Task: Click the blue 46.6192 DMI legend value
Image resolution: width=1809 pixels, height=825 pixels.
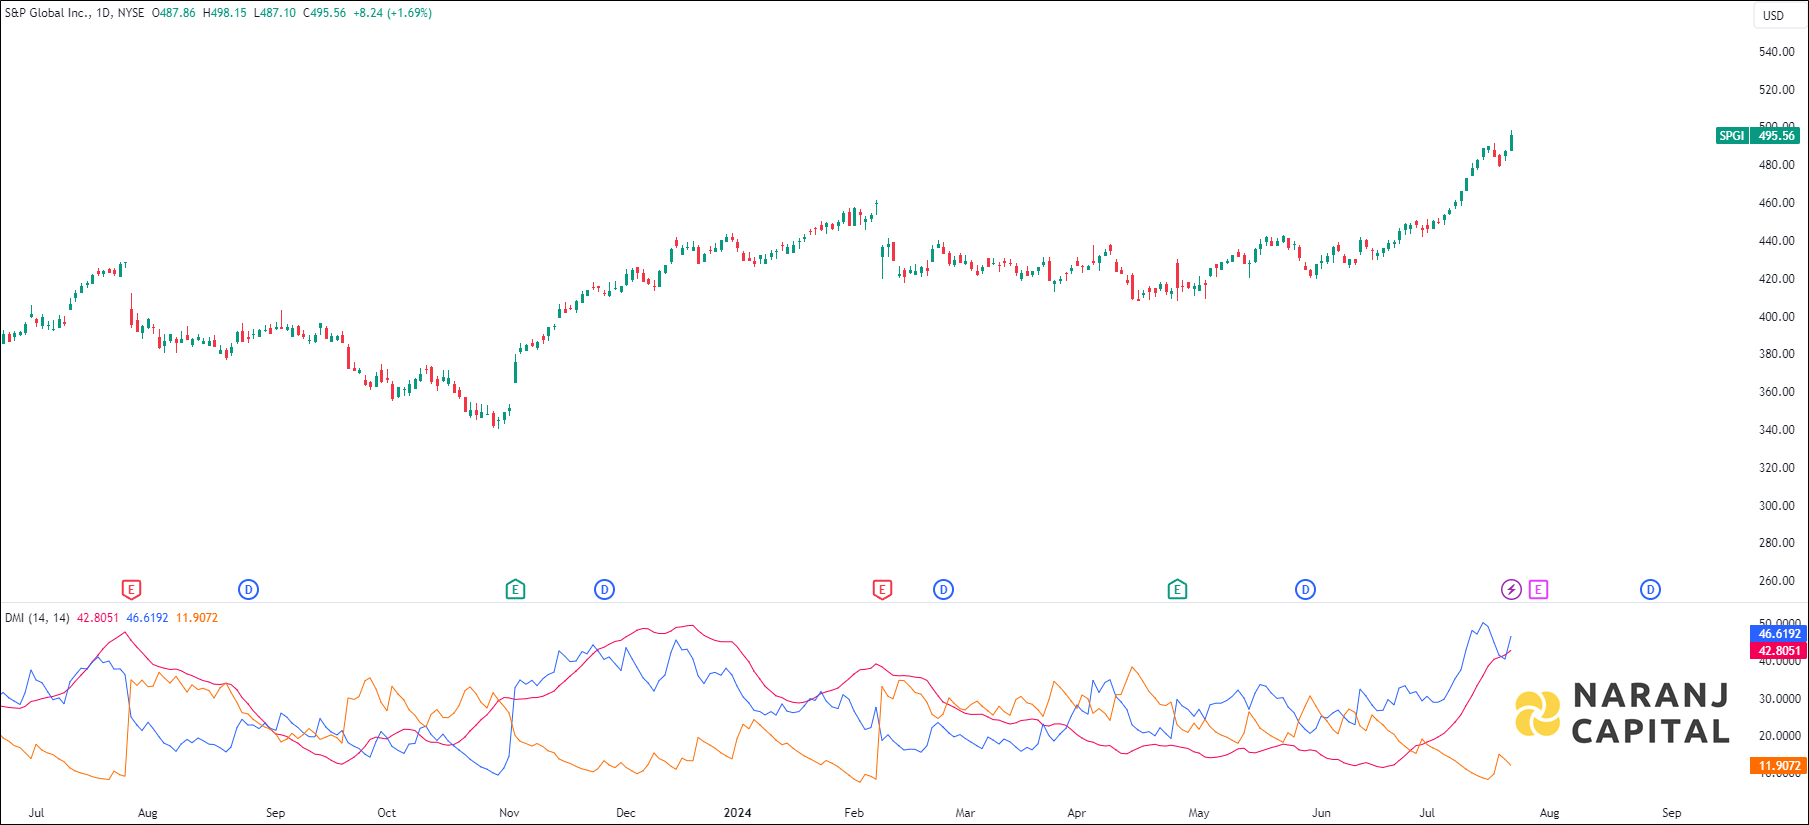Action: pyautogui.click(x=147, y=618)
